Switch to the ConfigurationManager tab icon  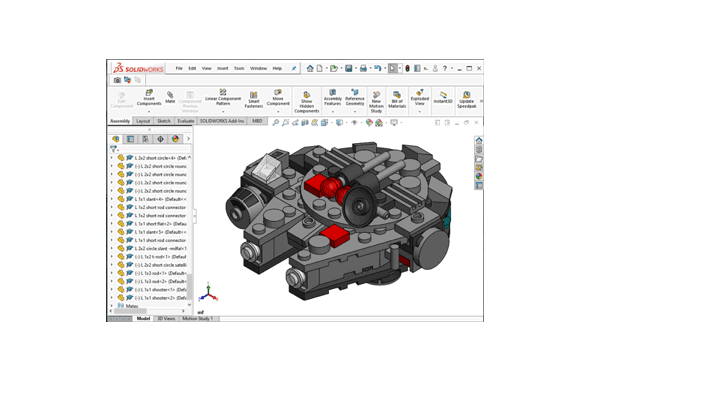coord(145,139)
